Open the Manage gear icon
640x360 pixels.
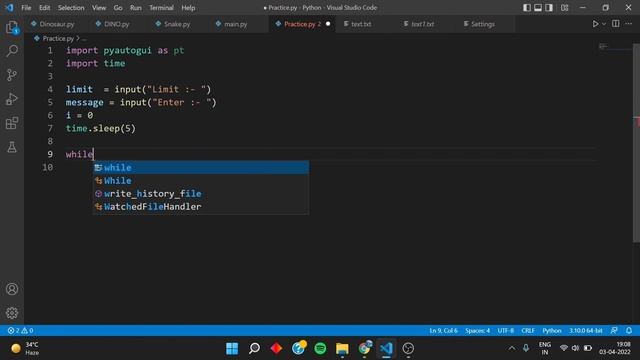pyautogui.click(x=12, y=313)
